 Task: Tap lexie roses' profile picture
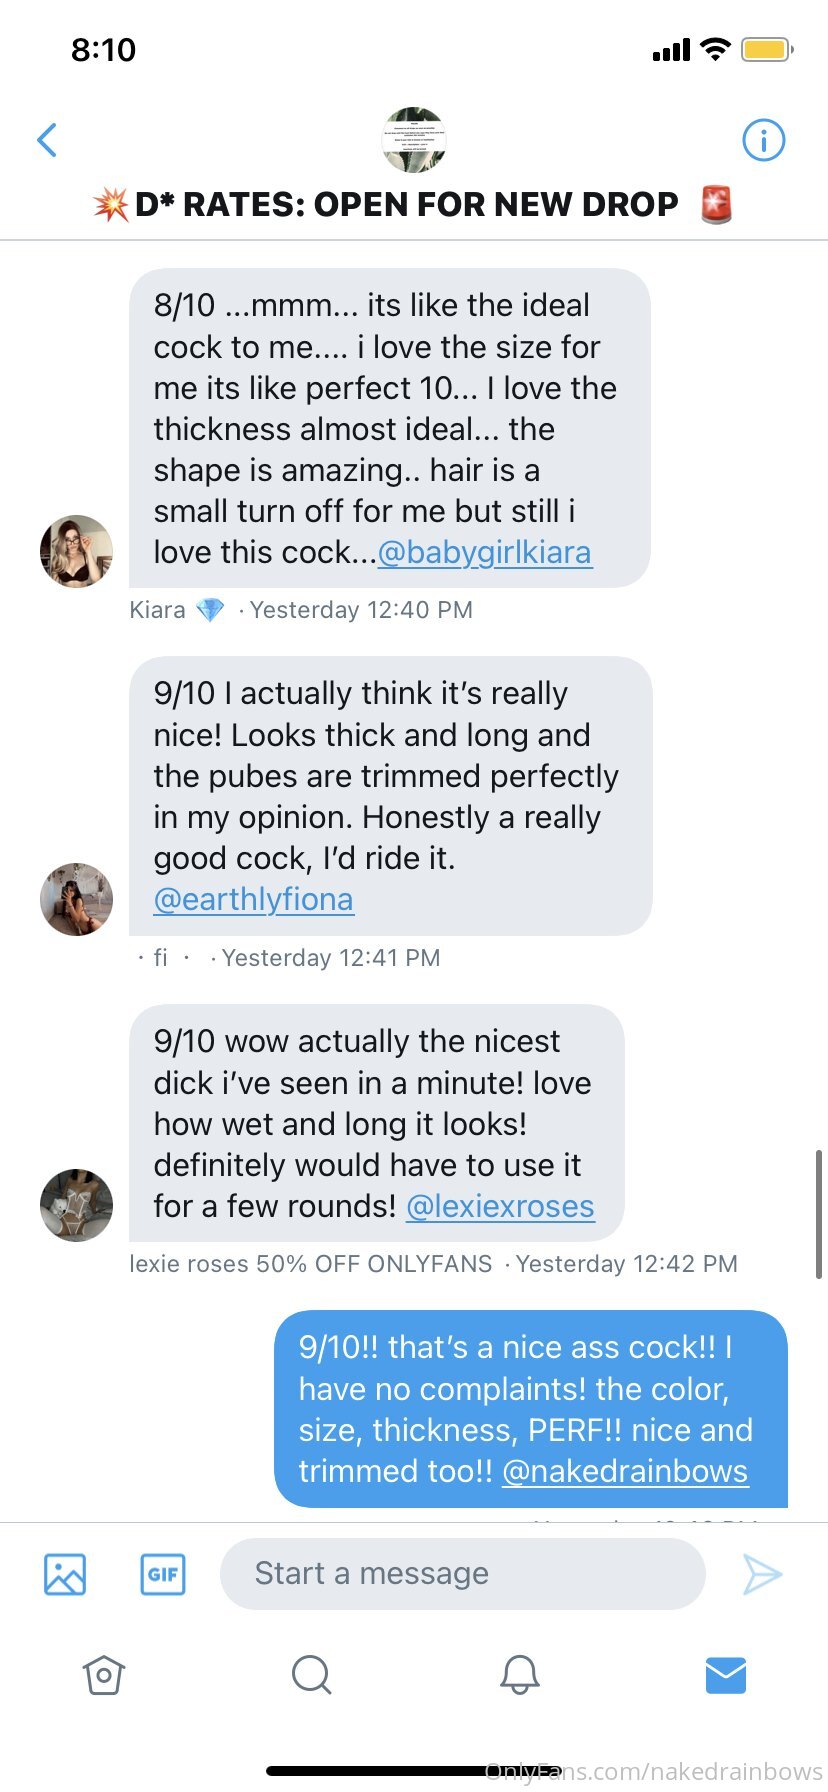click(76, 1205)
